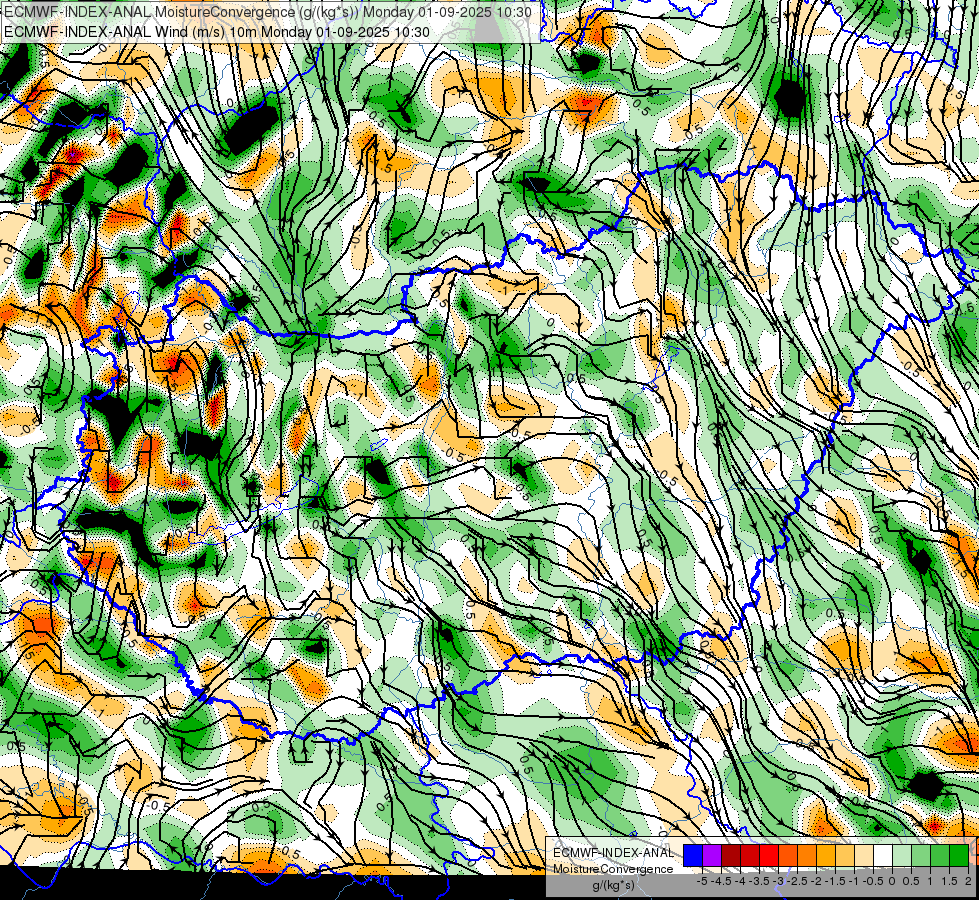This screenshot has height=900, width=979.
Task: Click the '1.5' positive tick label on the legend
Action: (950, 881)
